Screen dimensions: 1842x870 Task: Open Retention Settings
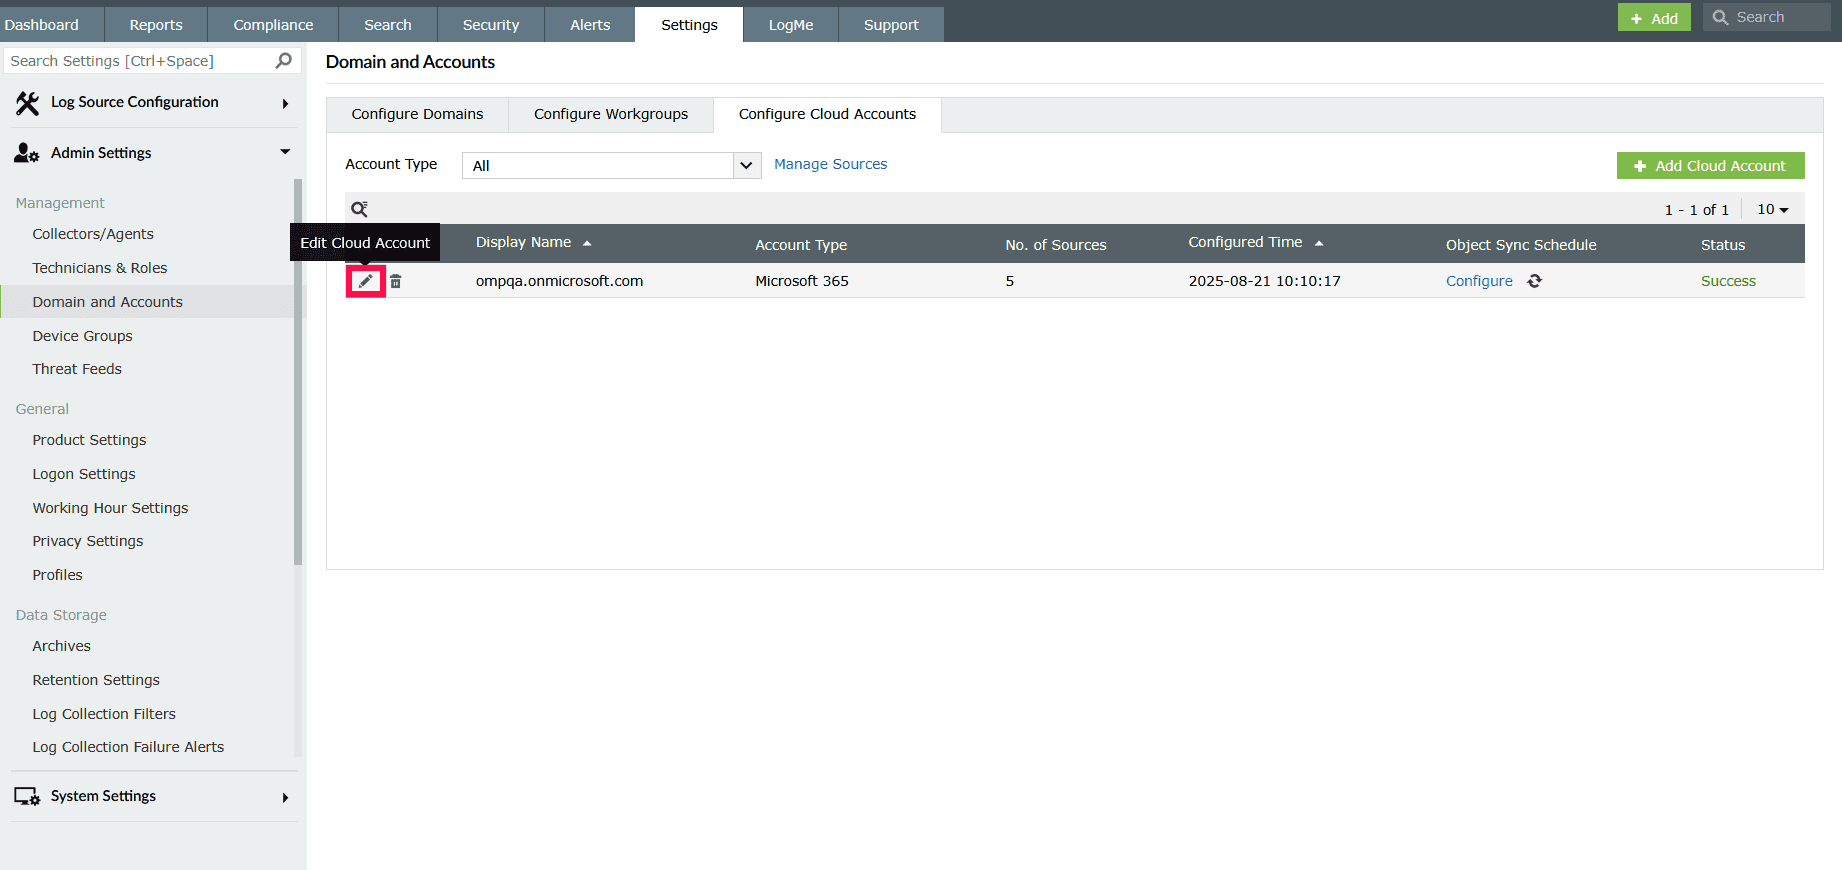click(x=96, y=680)
